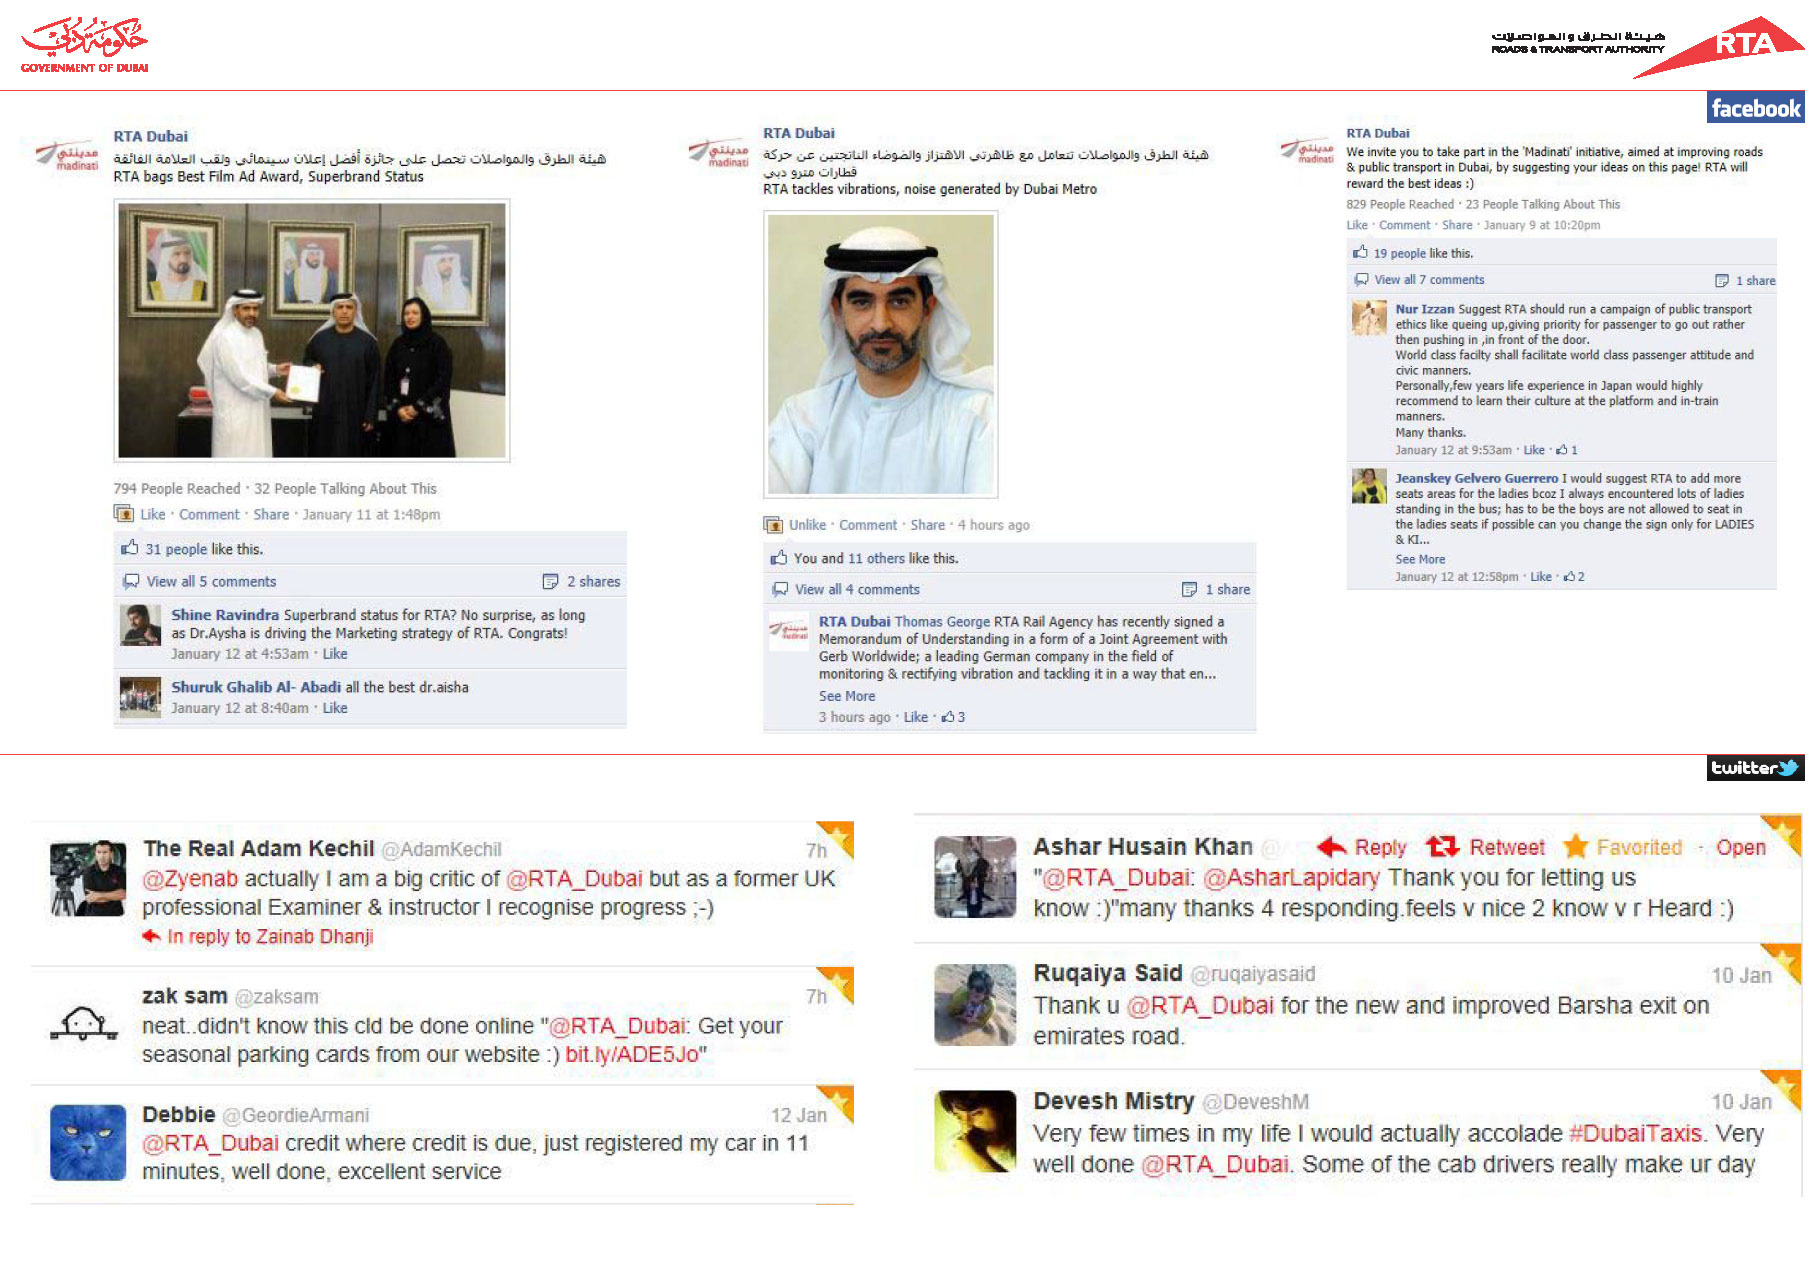Open the 1 share link under metro post
Image resolution: width=1819 pixels, height=1287 pixels.
[1227, 590]
